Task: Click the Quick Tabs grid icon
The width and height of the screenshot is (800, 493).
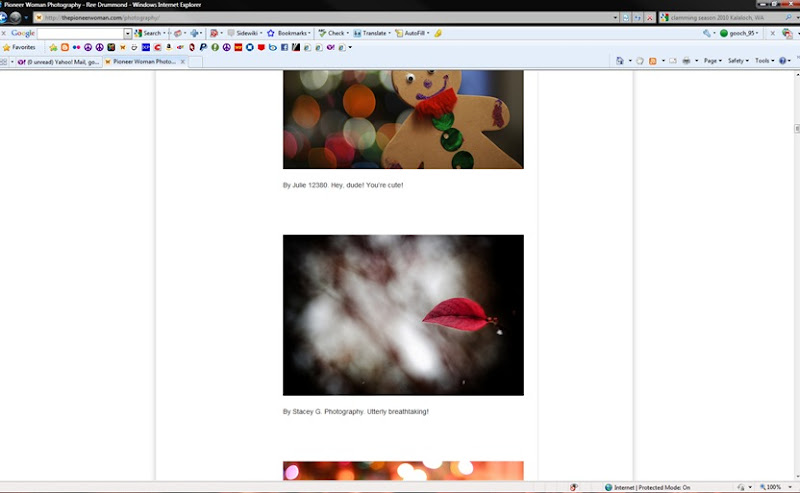Action: [x=4, y=62]
